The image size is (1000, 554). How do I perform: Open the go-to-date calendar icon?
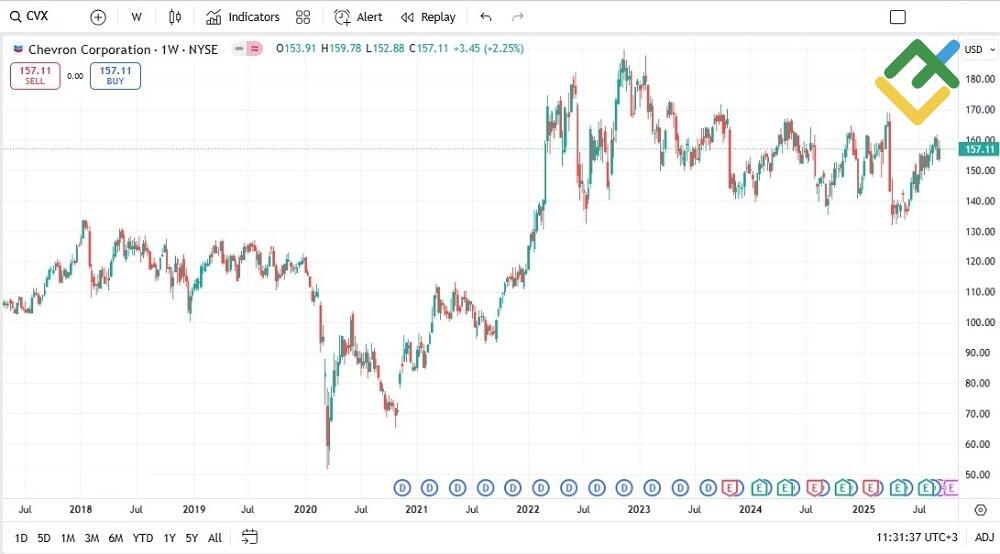tap(249, 537)
